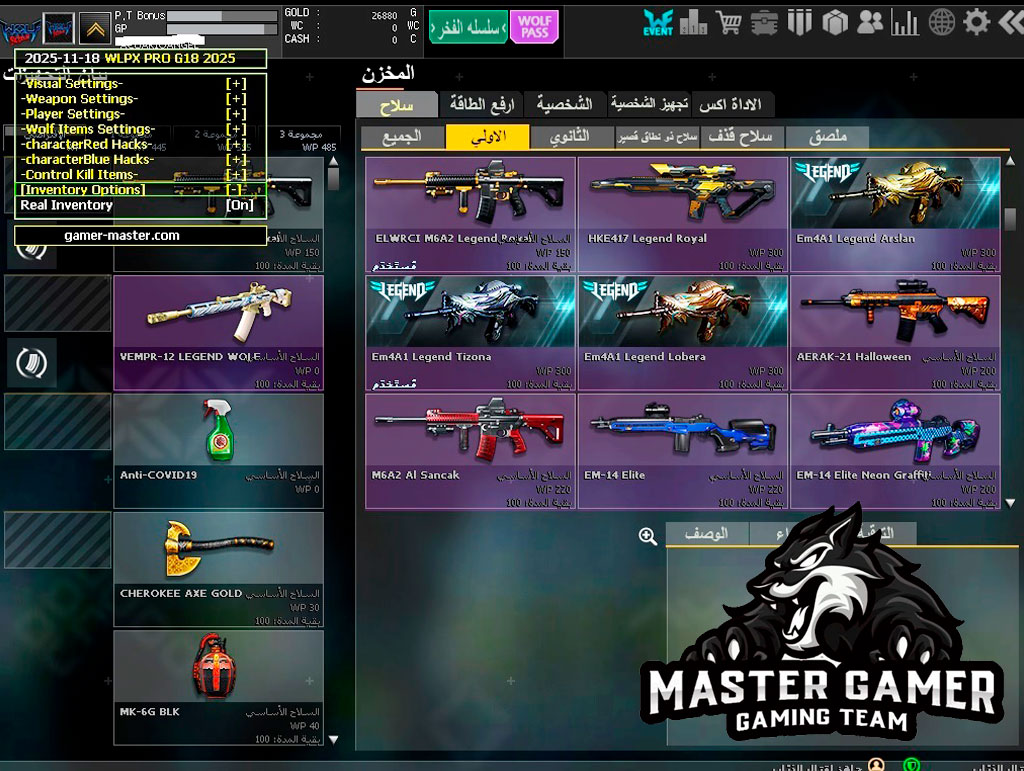The image size is (1024, 771).
Task: Click the WOLF PASS button
Action: click(x=535, y=25)
